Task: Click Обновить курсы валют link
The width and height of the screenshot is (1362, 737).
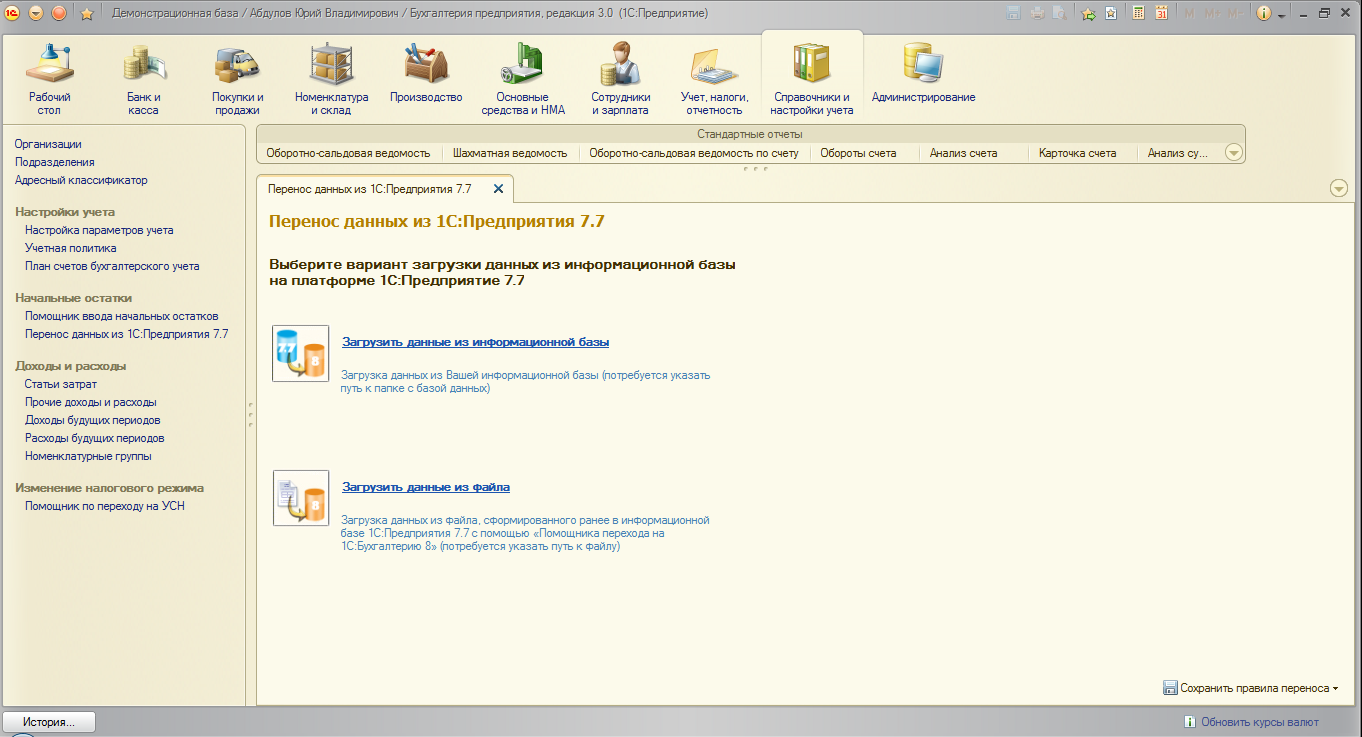Action: 1260,722
